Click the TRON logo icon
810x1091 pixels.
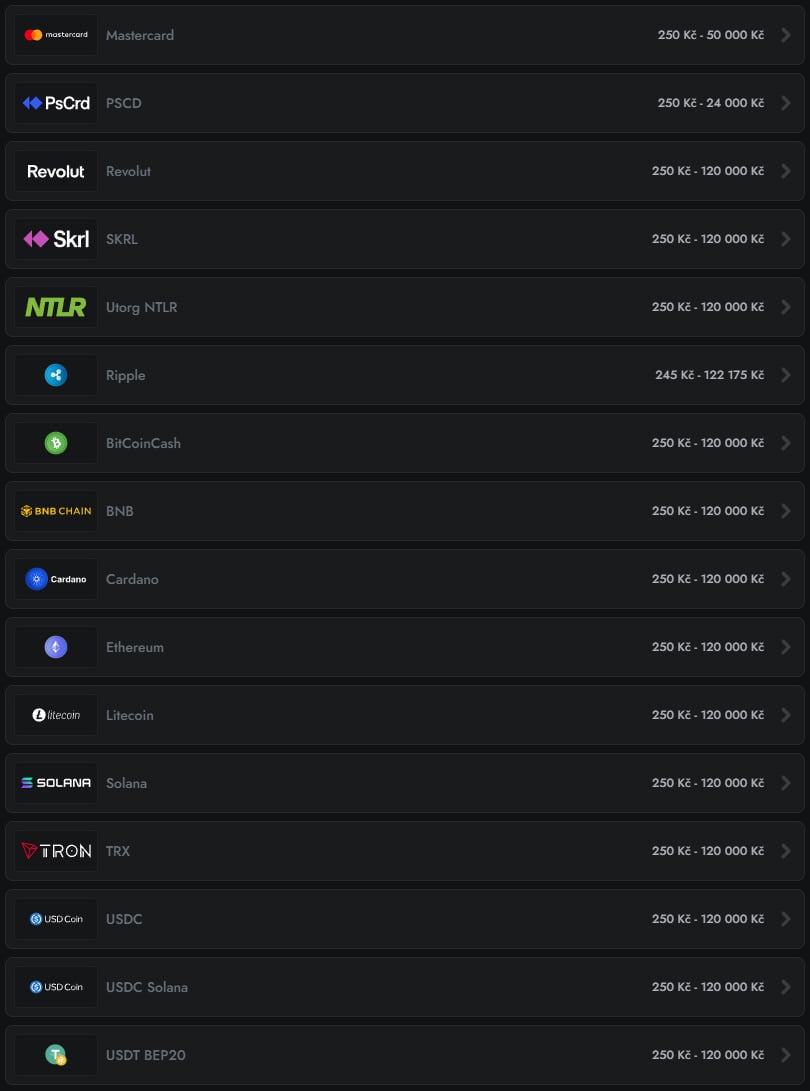pos(56,851)
